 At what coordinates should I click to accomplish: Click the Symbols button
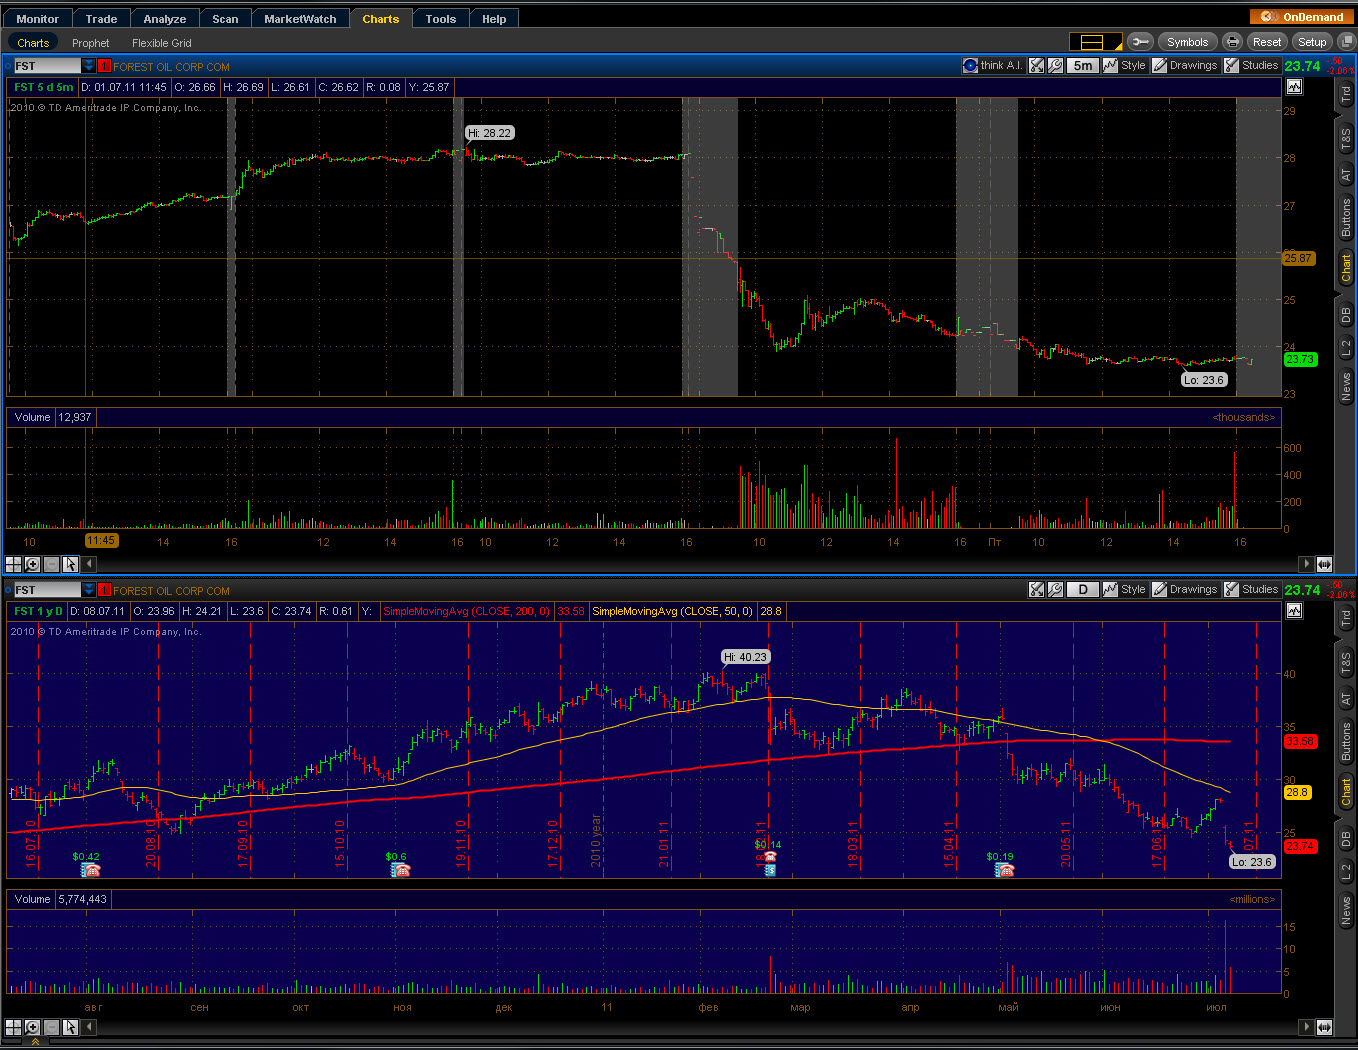(x=1187, y=42)
